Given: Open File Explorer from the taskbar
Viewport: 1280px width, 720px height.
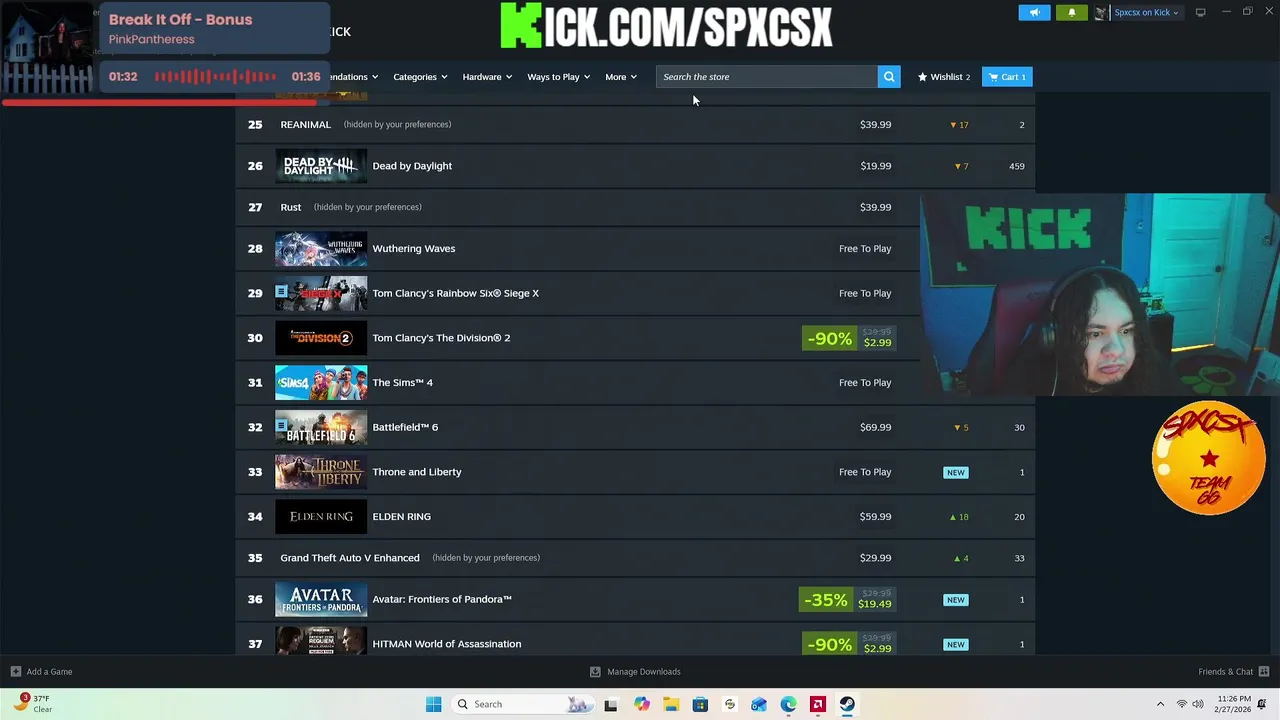Looking at the screenshot, I should 670,704.
